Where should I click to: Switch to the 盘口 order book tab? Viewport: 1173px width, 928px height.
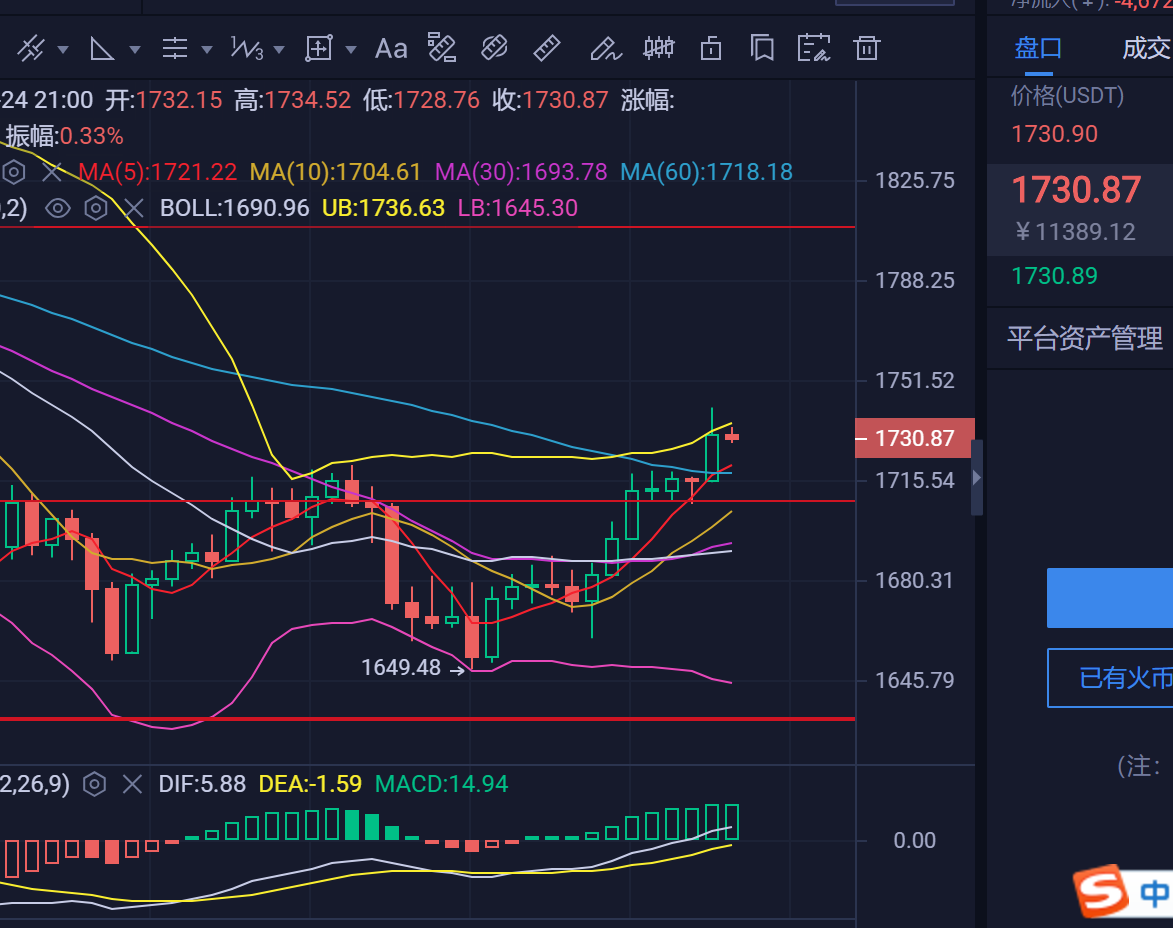(x=1038, y=48)
